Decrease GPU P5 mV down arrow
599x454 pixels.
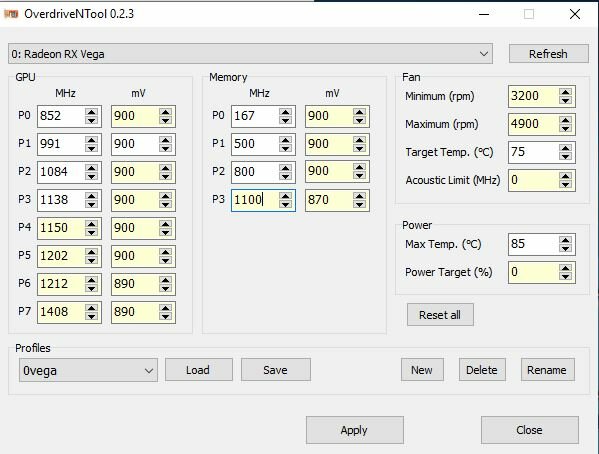[x=166, y=260]
